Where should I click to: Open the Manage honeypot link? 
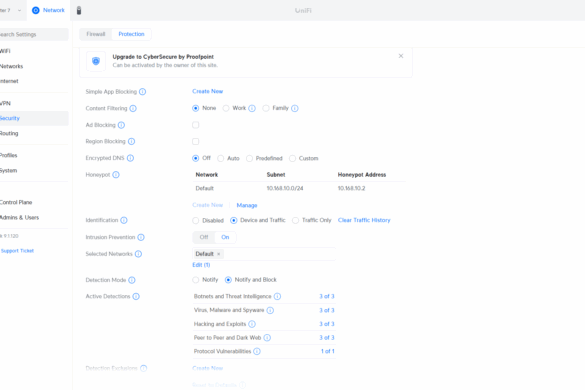coord(247,205)
